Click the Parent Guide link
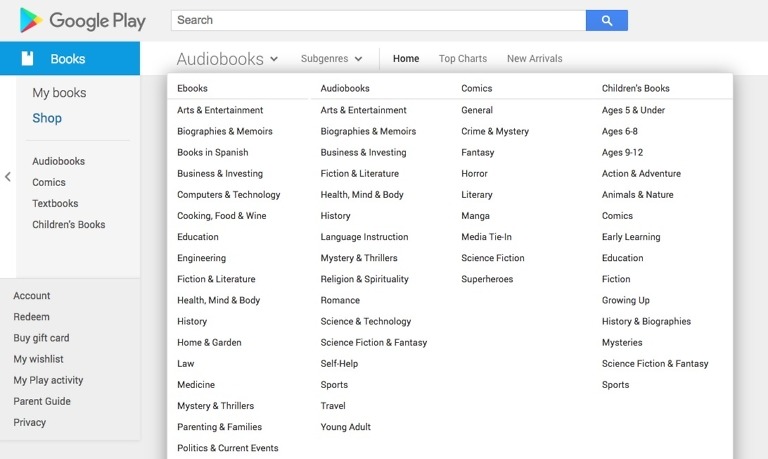Image resolution: width=768 pixels, height=459 pixels. coord(42,401)
